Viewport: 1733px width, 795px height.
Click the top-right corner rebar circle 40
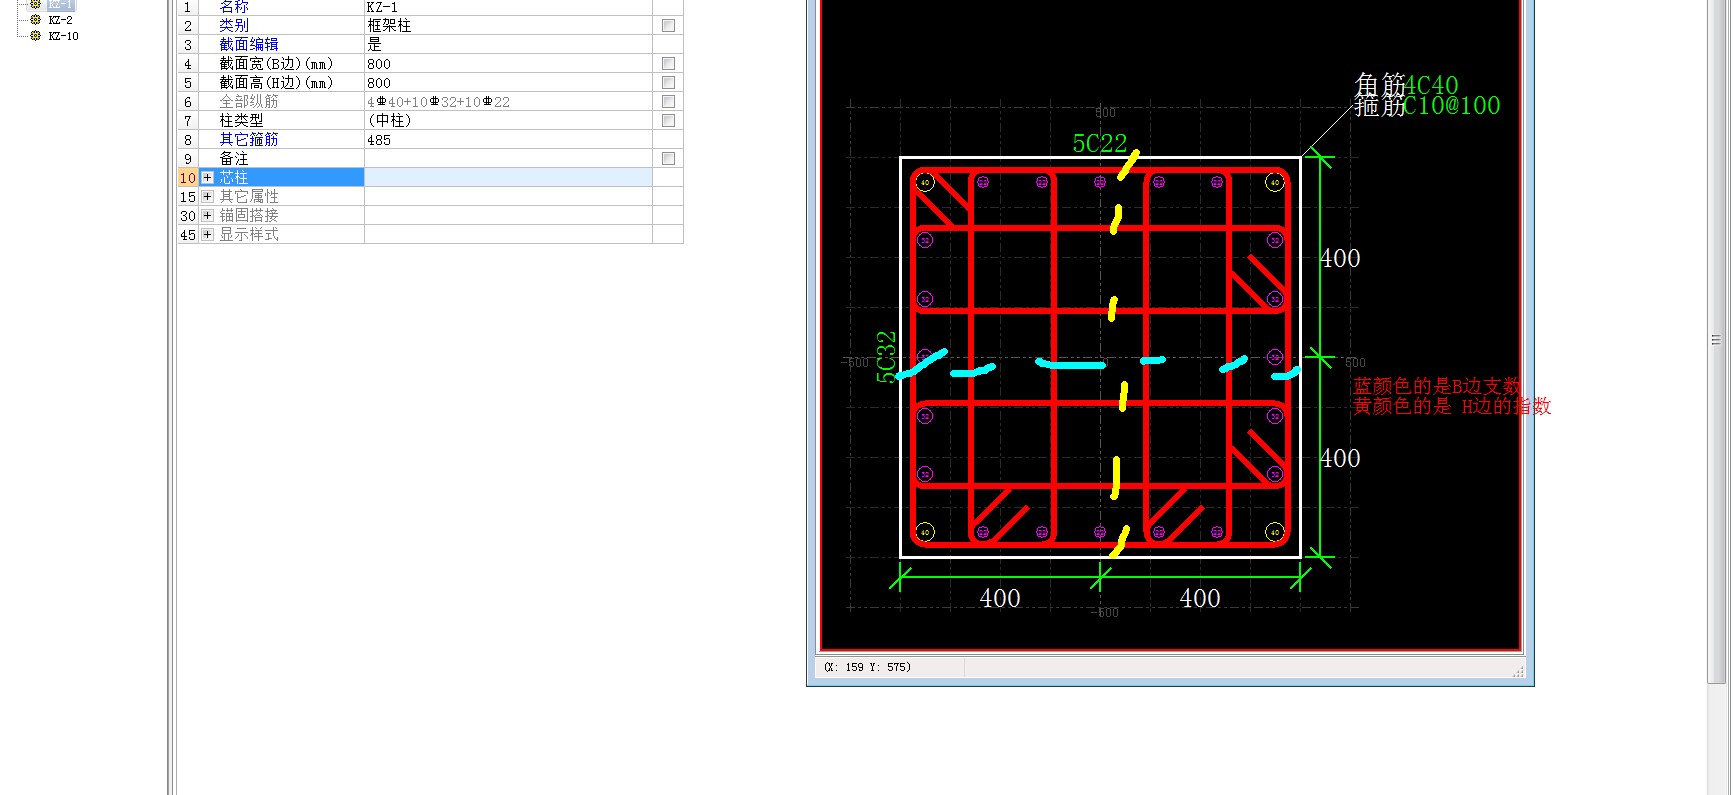coord(1274,182)
